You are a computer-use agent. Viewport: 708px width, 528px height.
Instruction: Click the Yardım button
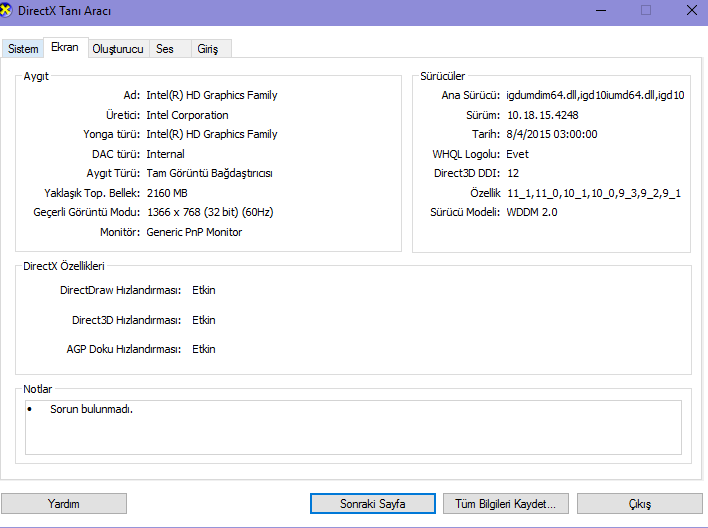pyautogui.click(x=64, y=504)
